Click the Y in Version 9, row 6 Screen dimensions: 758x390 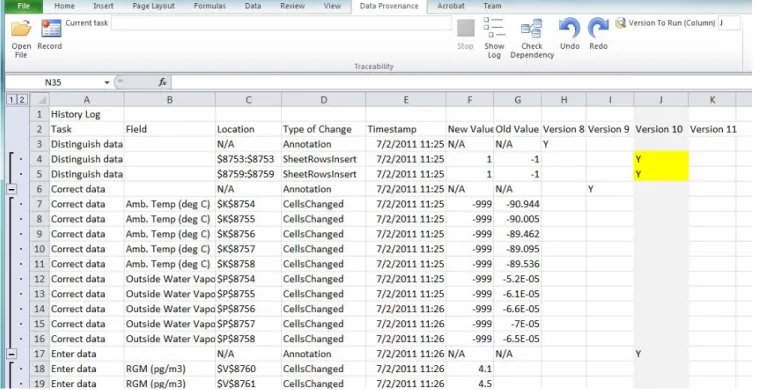pos(610,189)
